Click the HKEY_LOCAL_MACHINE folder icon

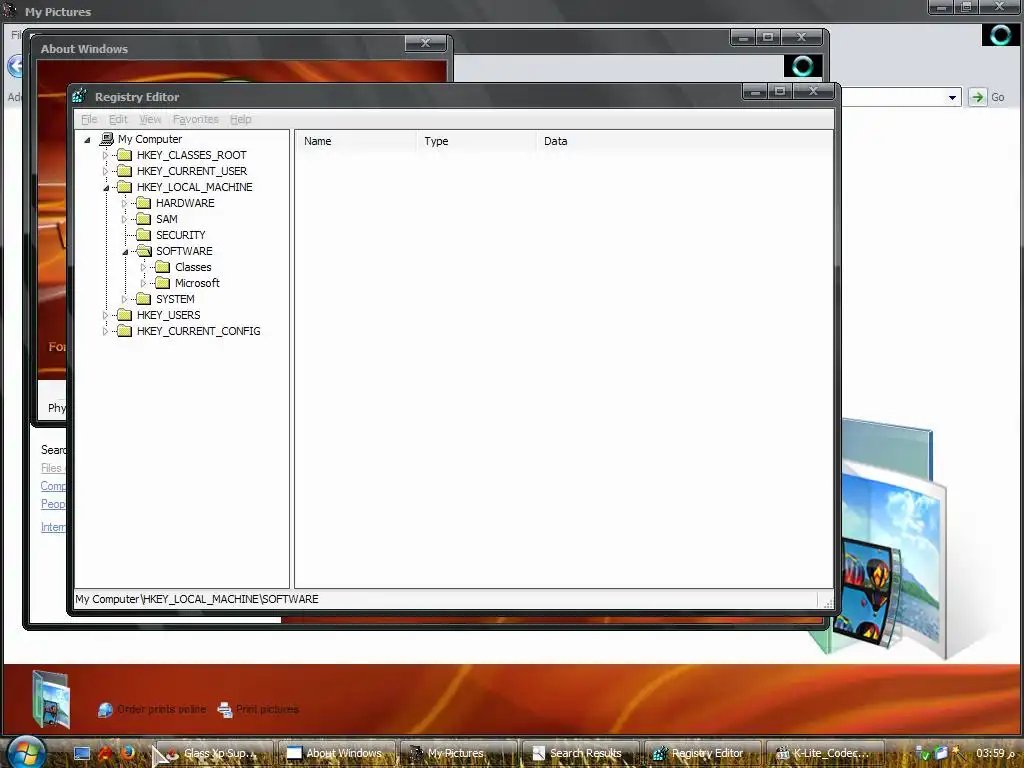point(124,187)
